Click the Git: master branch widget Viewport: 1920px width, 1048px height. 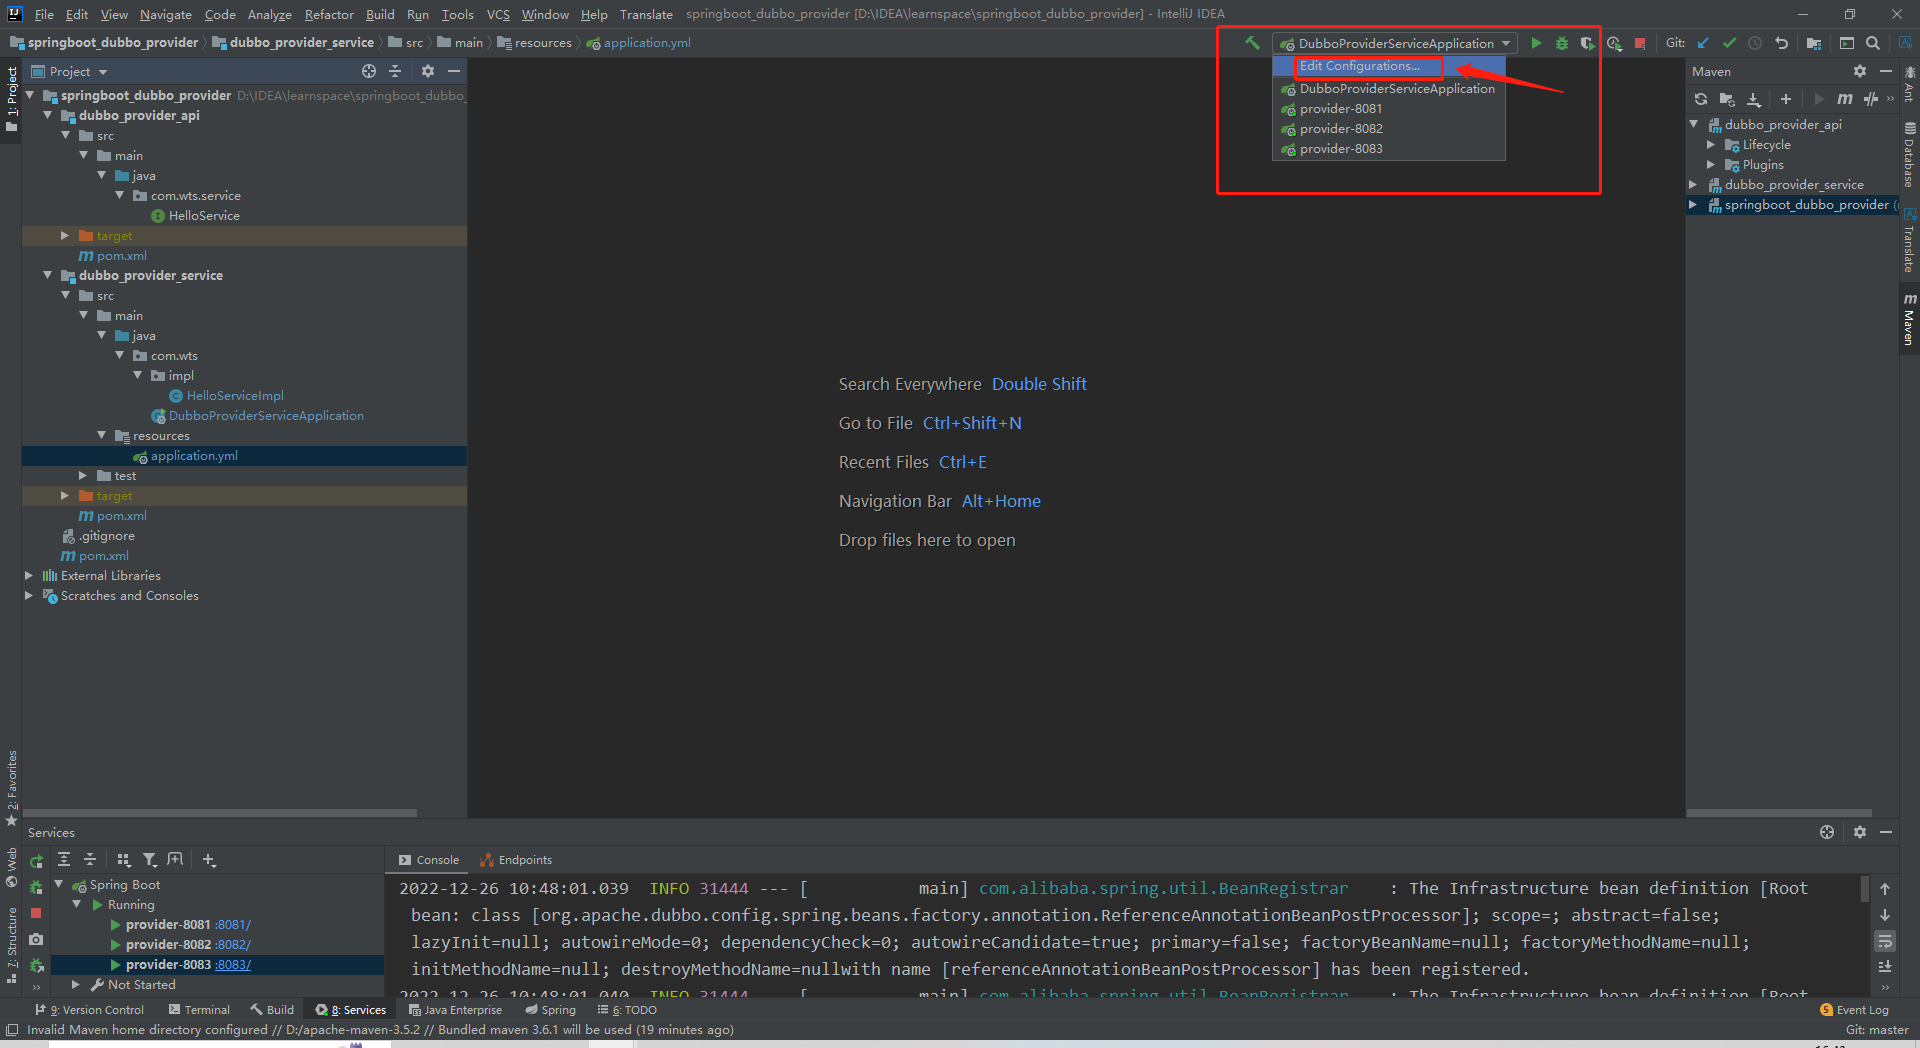(x=1877, y=1030)
